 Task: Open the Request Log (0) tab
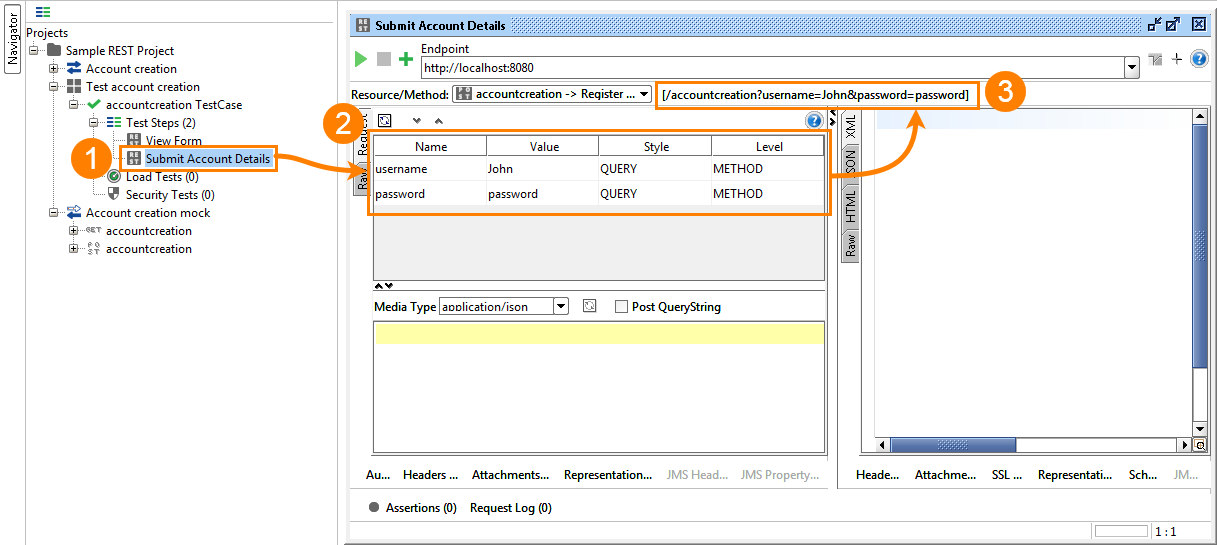[511, 508]
